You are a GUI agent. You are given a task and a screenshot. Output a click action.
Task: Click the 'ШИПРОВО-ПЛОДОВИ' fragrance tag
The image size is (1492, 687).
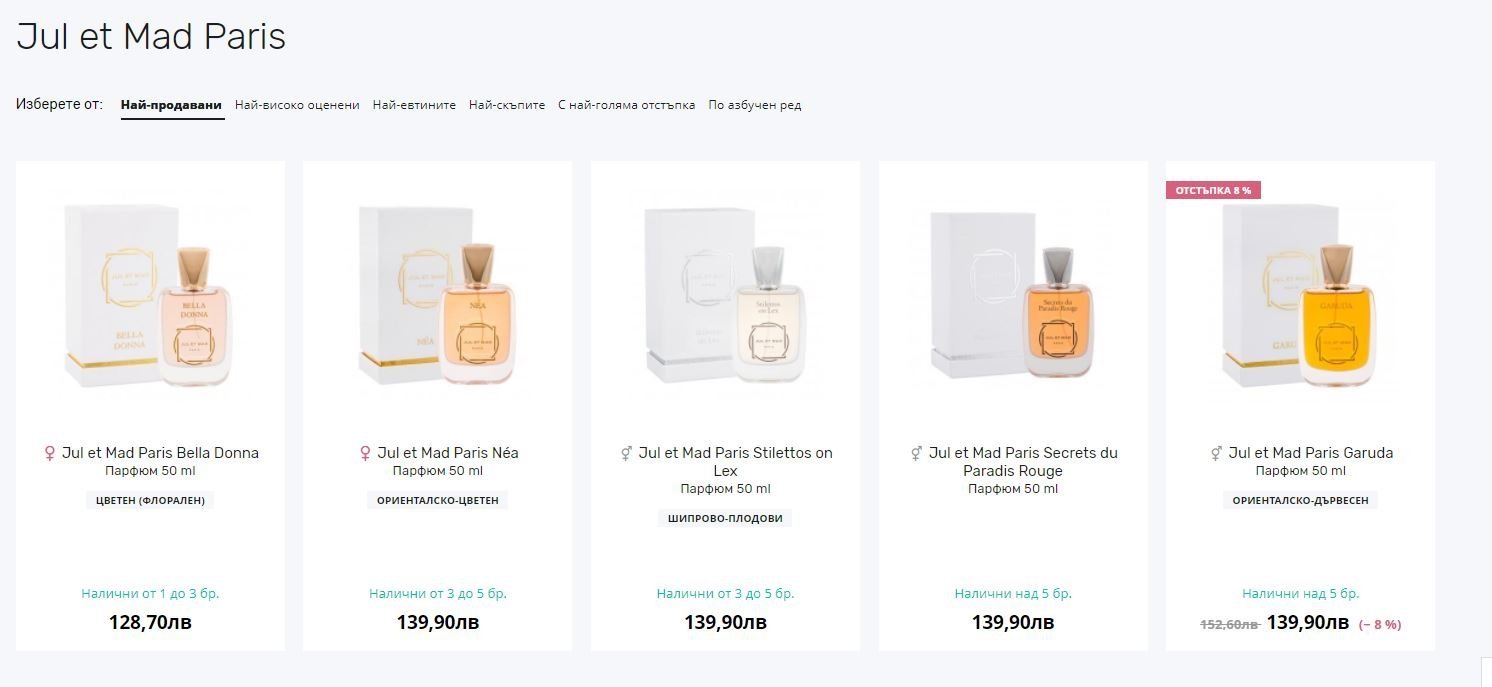point(725,518)
